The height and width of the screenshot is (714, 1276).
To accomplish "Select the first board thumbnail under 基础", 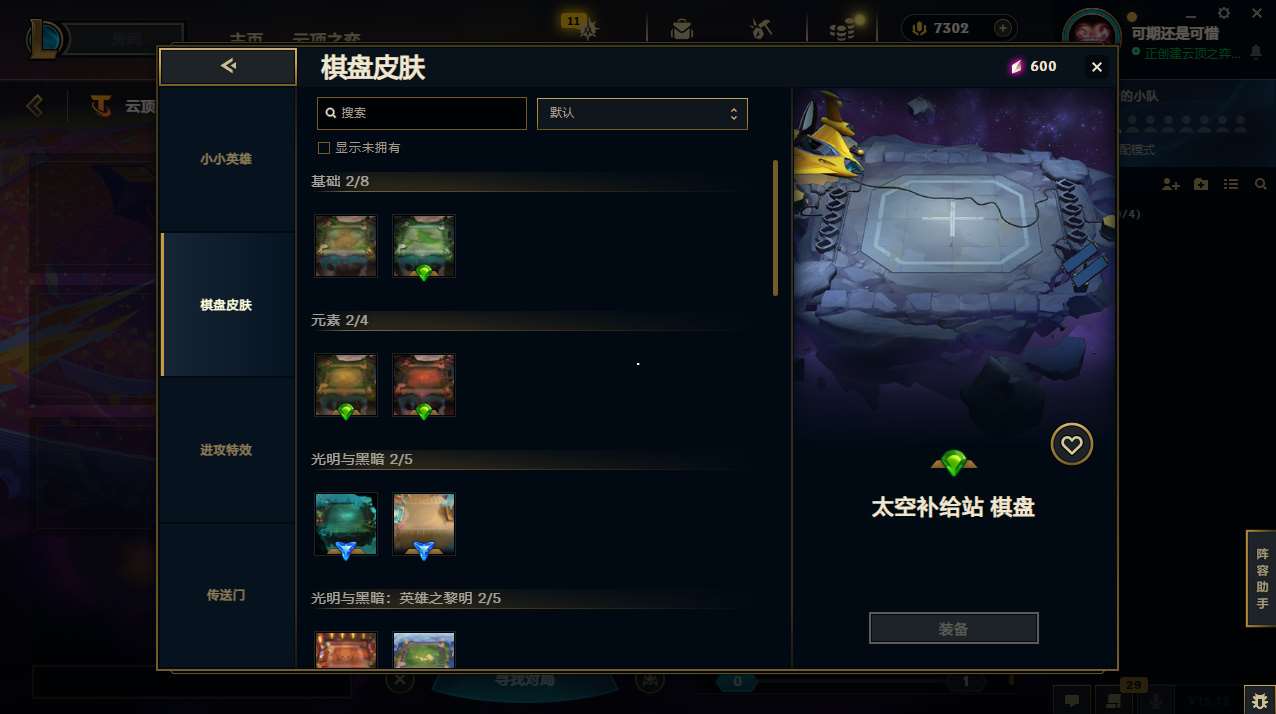I will [346, 246].
